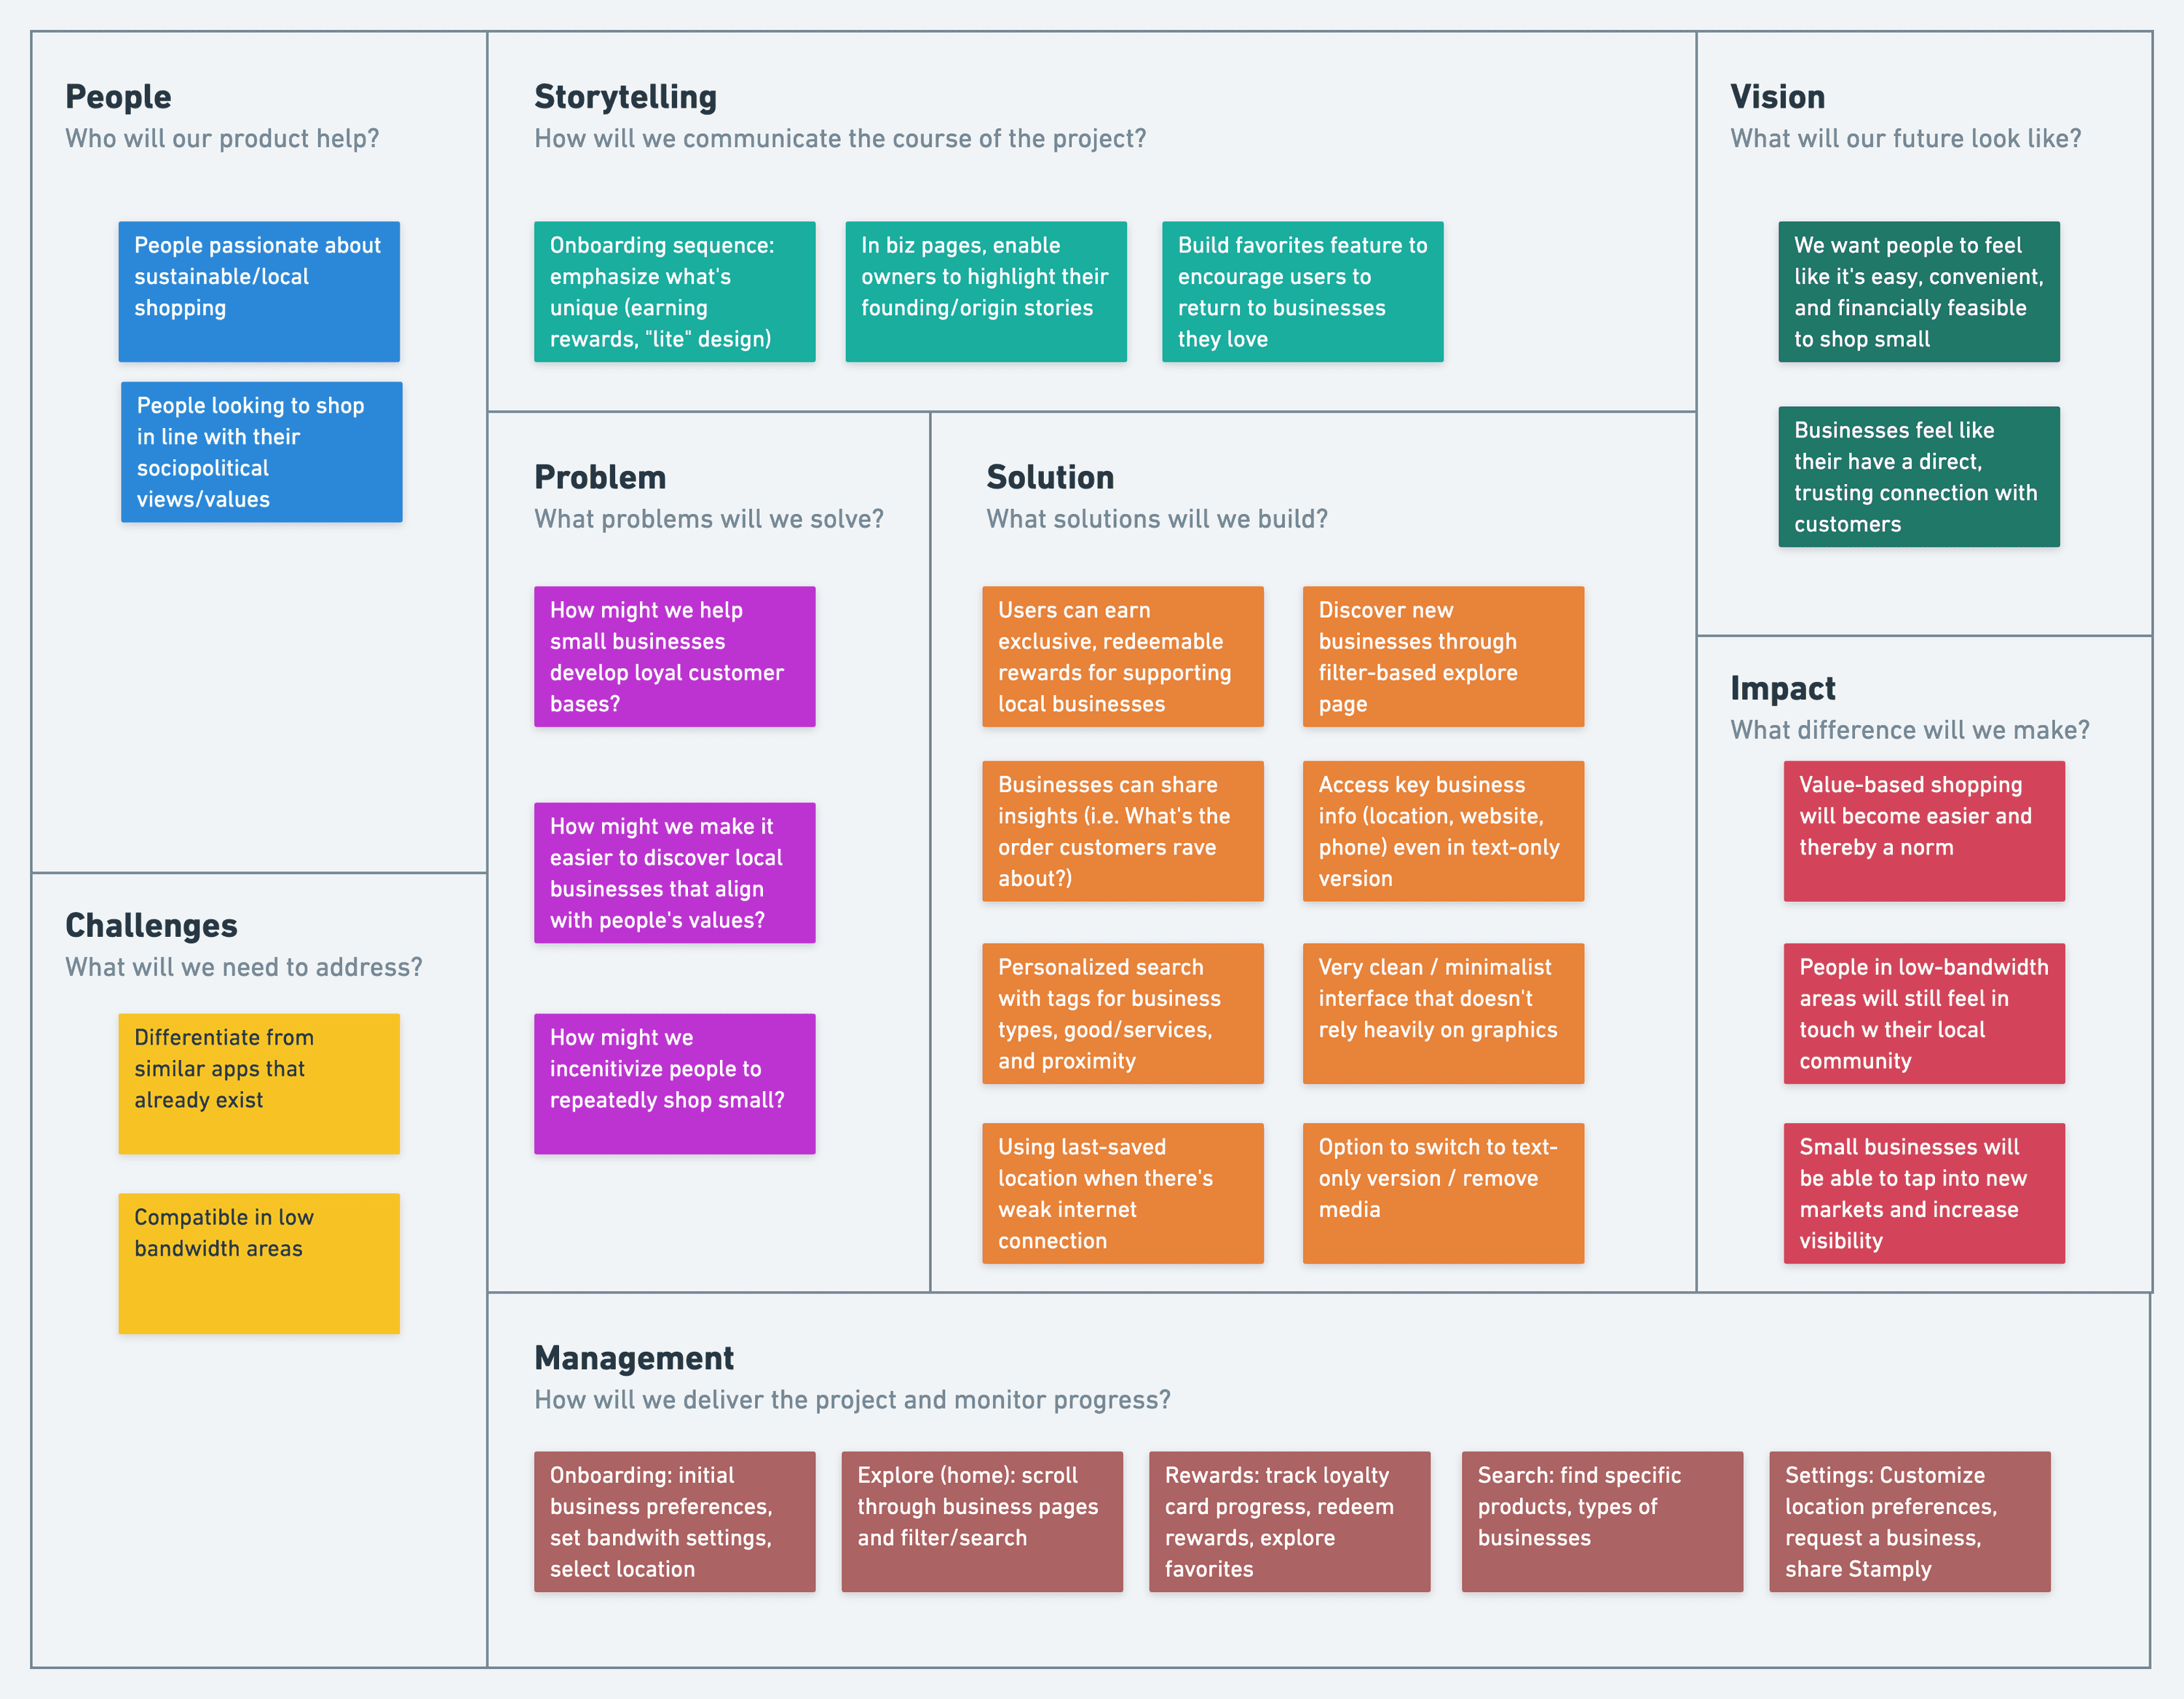Click the 'Differentiate from similar apps' yellow note
Viewport: 2184px width, 1699px height.
[x=259, y=1084]
